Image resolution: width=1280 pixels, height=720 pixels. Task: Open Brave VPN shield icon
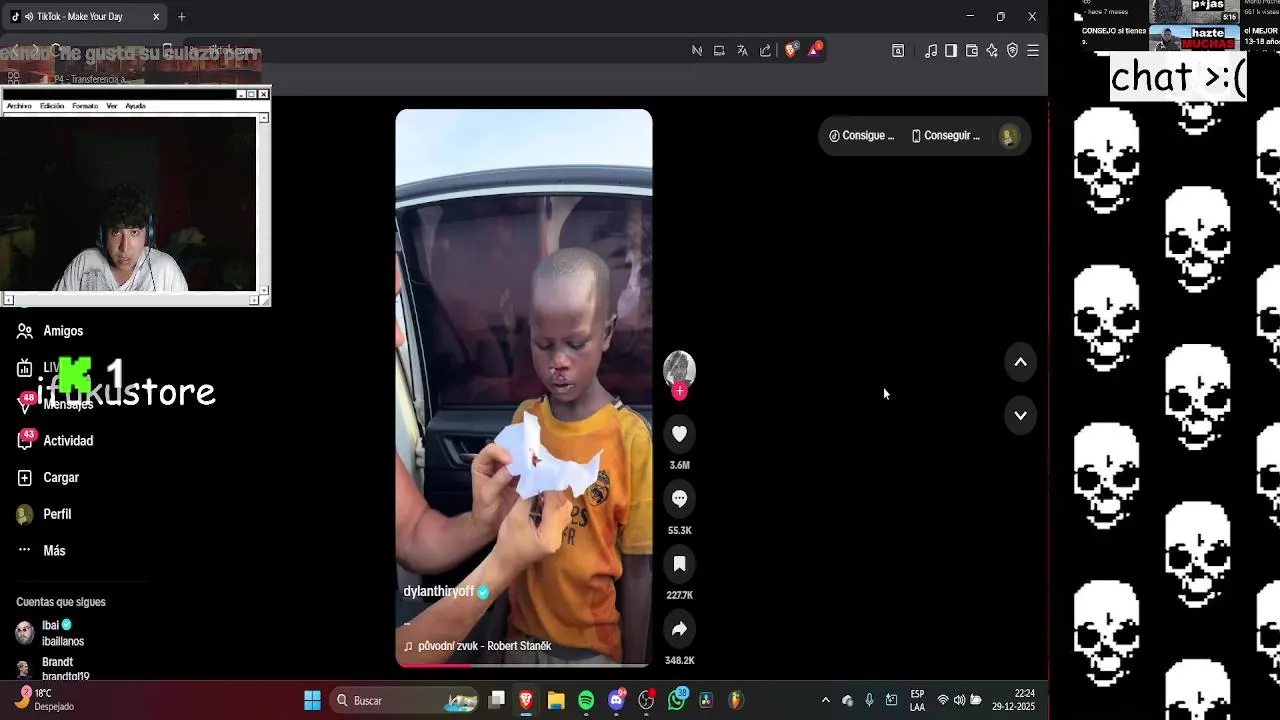(1012, 51)
